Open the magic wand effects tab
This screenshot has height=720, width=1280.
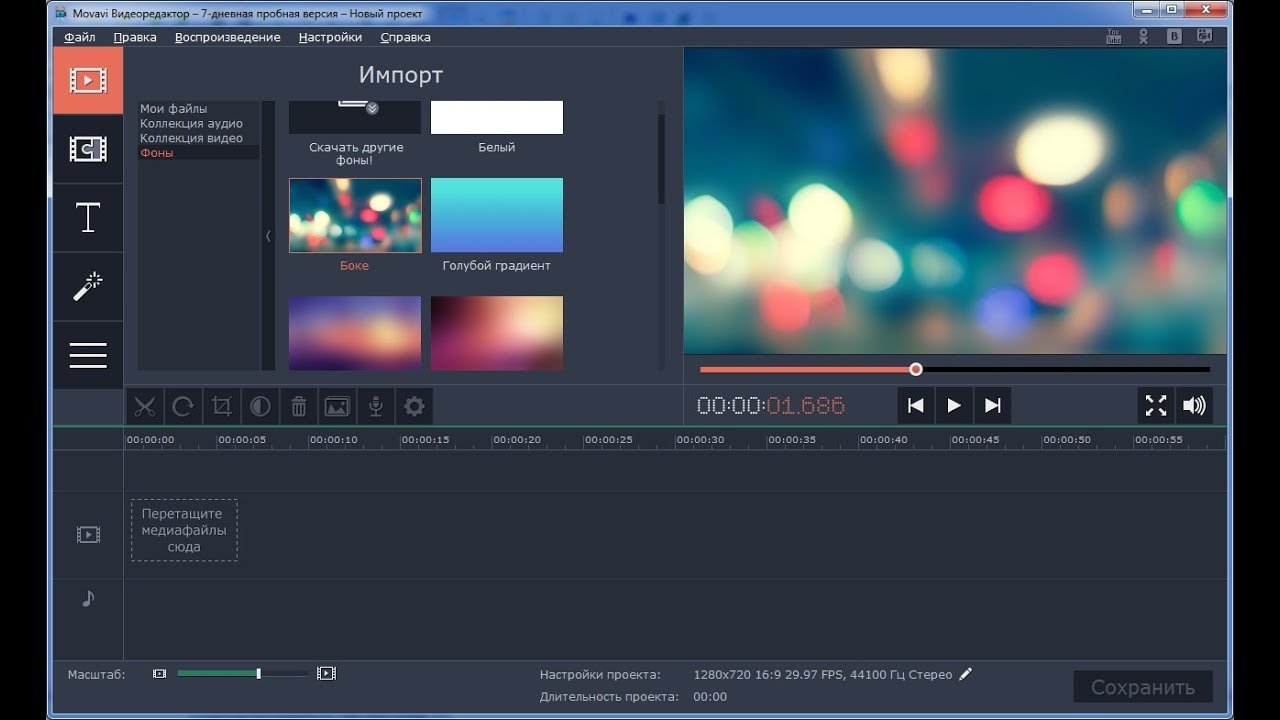pos(88,287)
